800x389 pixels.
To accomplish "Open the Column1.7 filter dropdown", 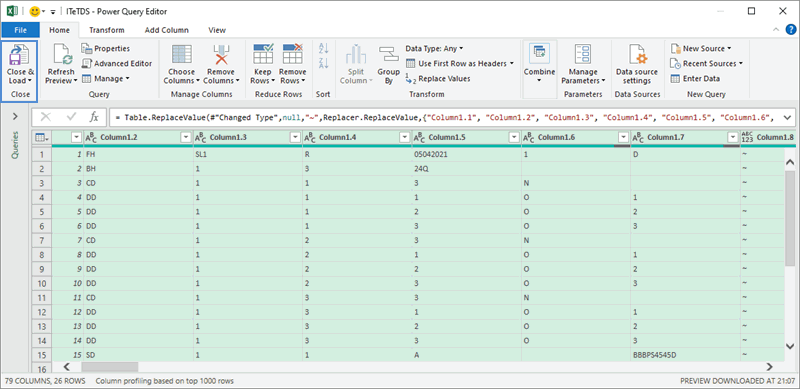I will (x=732, y=137).
